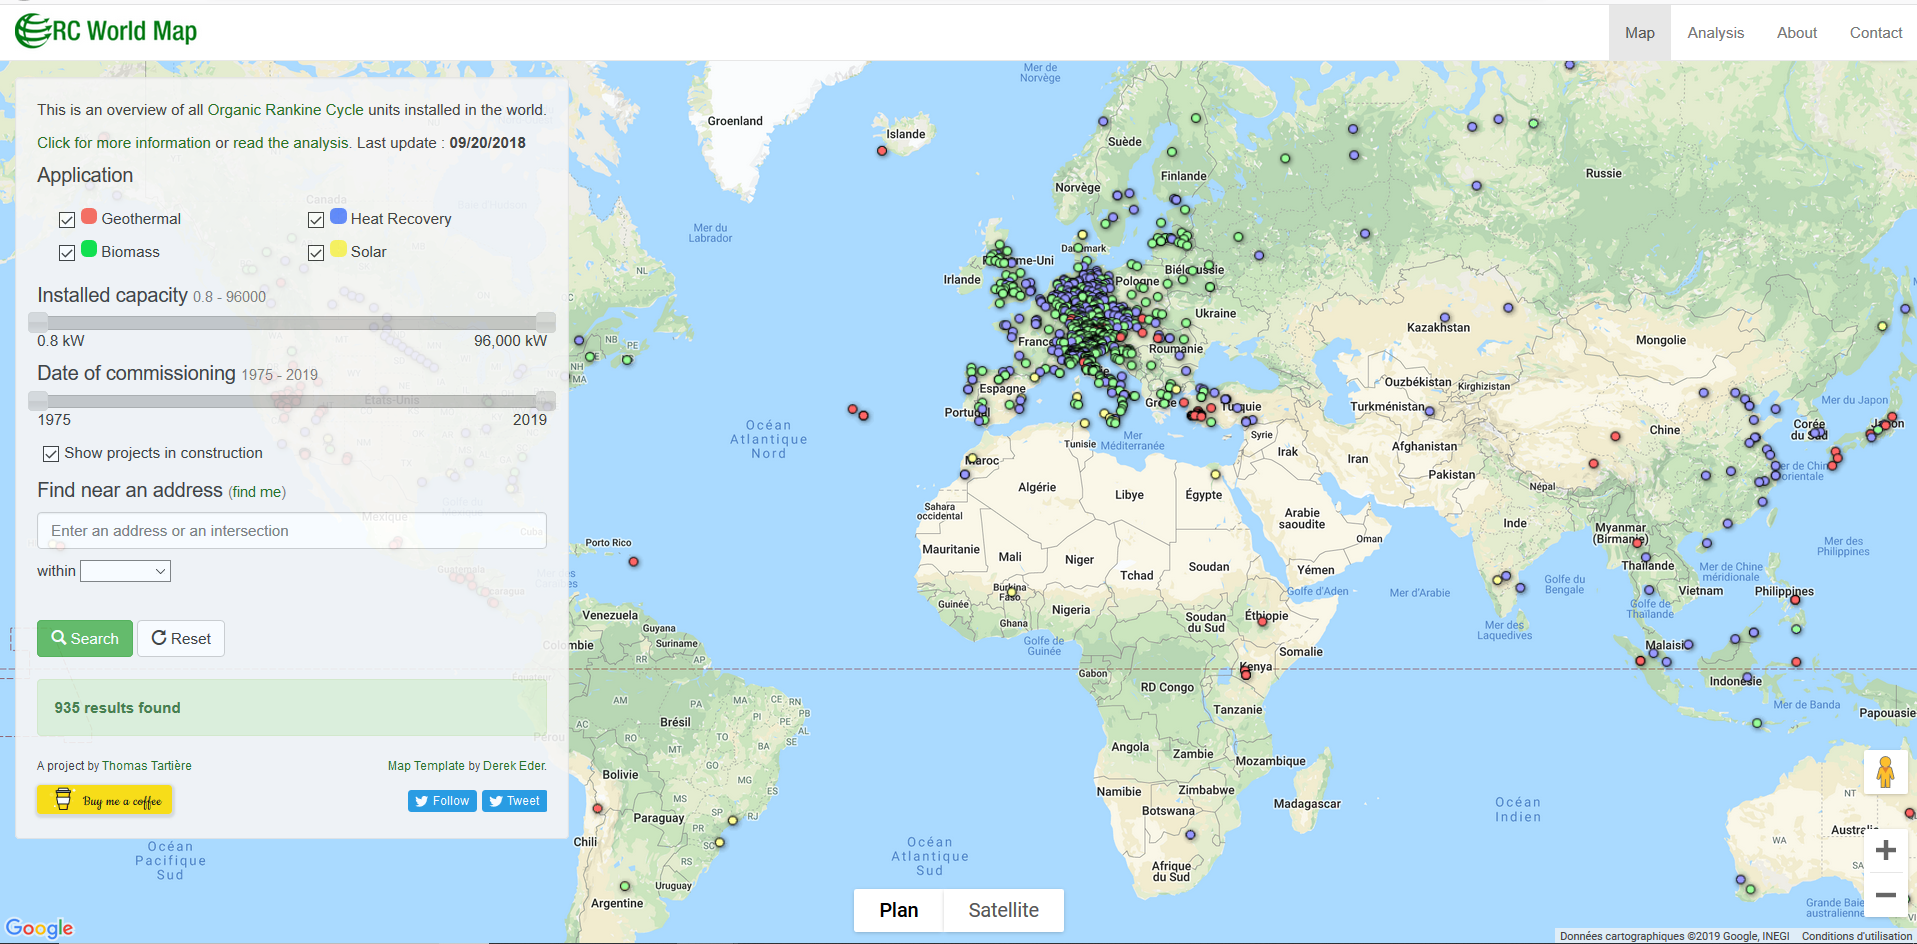The height and width of the screenshot is (944, 1917).
Task: Zoom in using the plus button
Action: click(x=1885, y=850)
